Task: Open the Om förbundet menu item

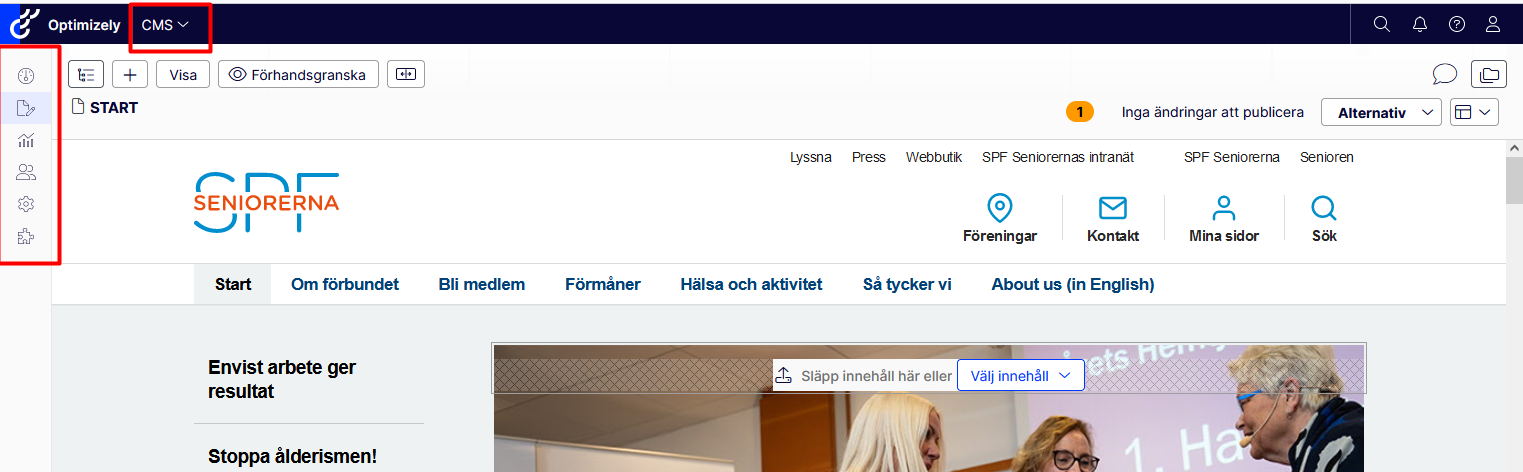Action: click(x=344, y=285)
